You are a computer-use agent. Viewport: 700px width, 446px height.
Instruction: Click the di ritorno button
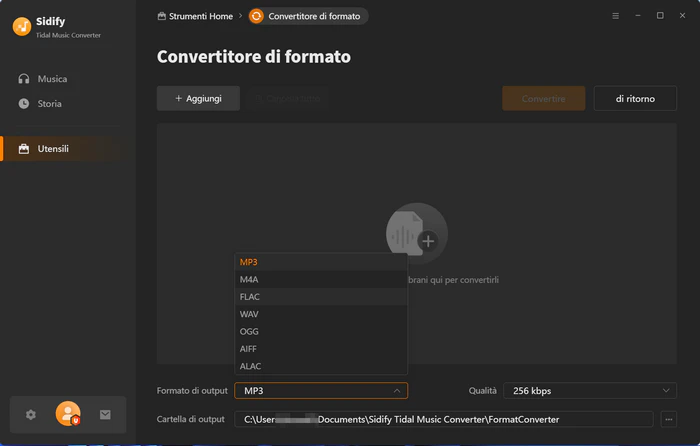tap(635, 99)
